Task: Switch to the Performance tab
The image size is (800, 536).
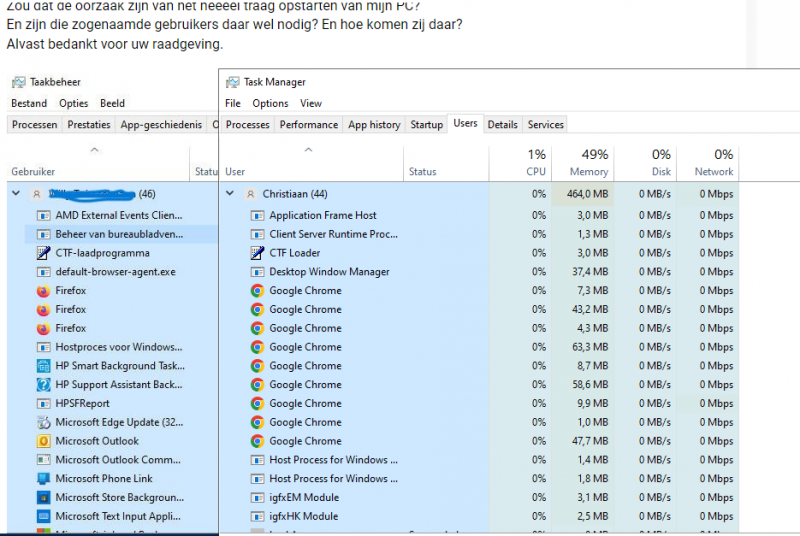Action: (308, 125)
